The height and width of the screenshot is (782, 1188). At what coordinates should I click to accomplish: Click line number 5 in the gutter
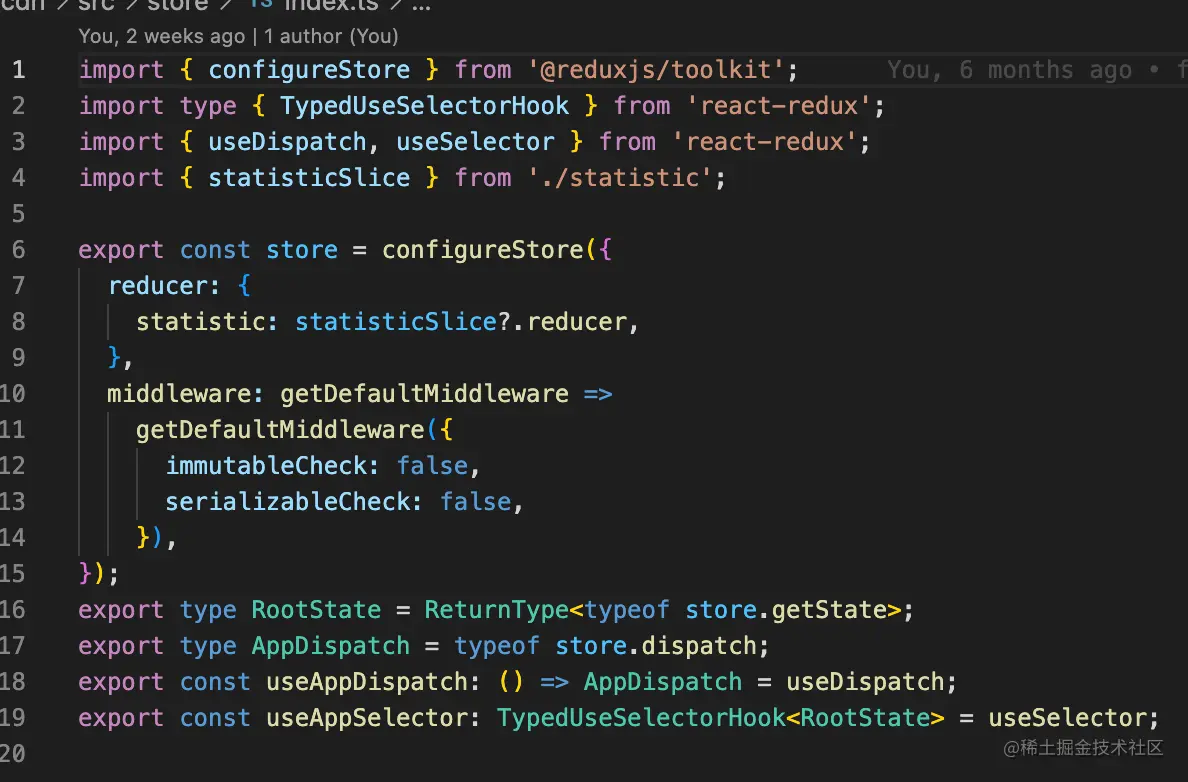pyautogui.click(x=18, y=214)
